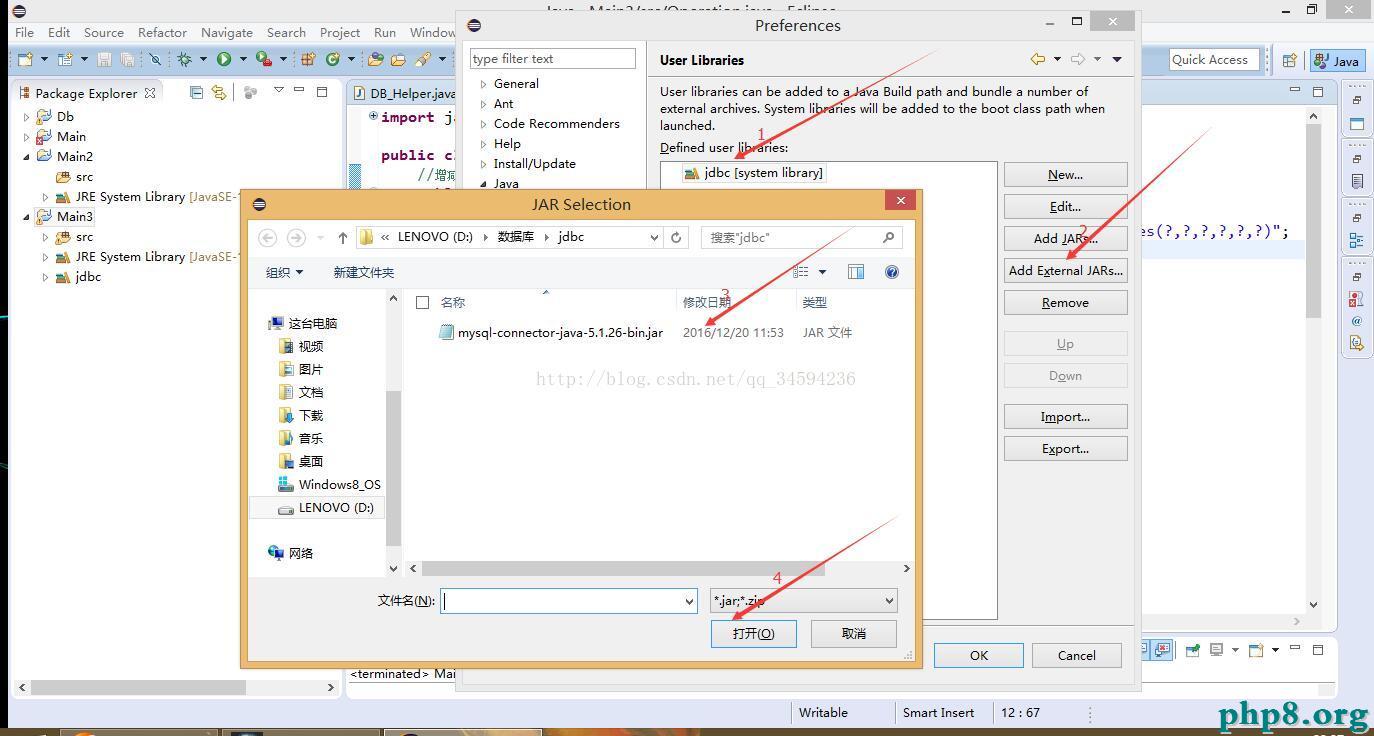The image size is (1374, 736).
Task: Click the New... button in Preferences
Action: tap(1065, 174)
